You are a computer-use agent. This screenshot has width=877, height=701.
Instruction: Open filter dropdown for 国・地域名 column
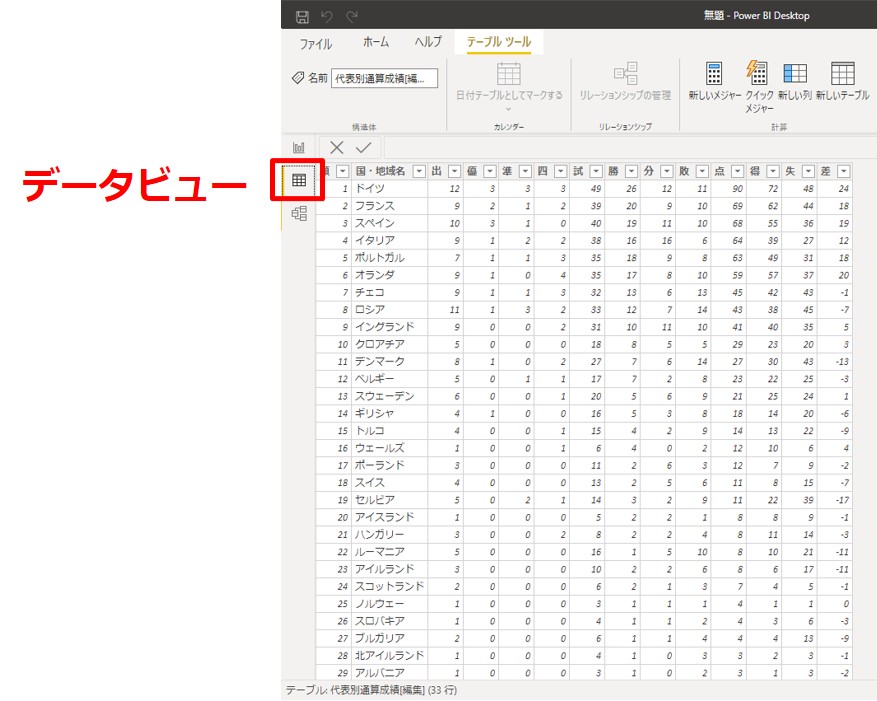[x=419, y=171]
